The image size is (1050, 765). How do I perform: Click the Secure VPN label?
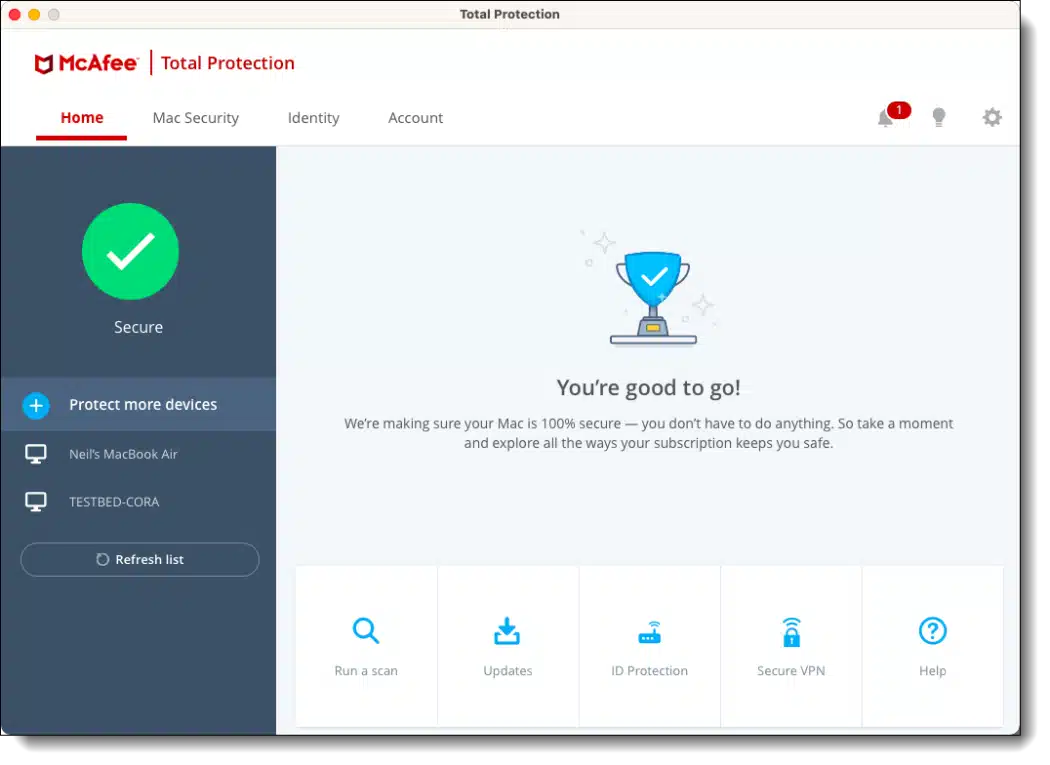point(791,671)
